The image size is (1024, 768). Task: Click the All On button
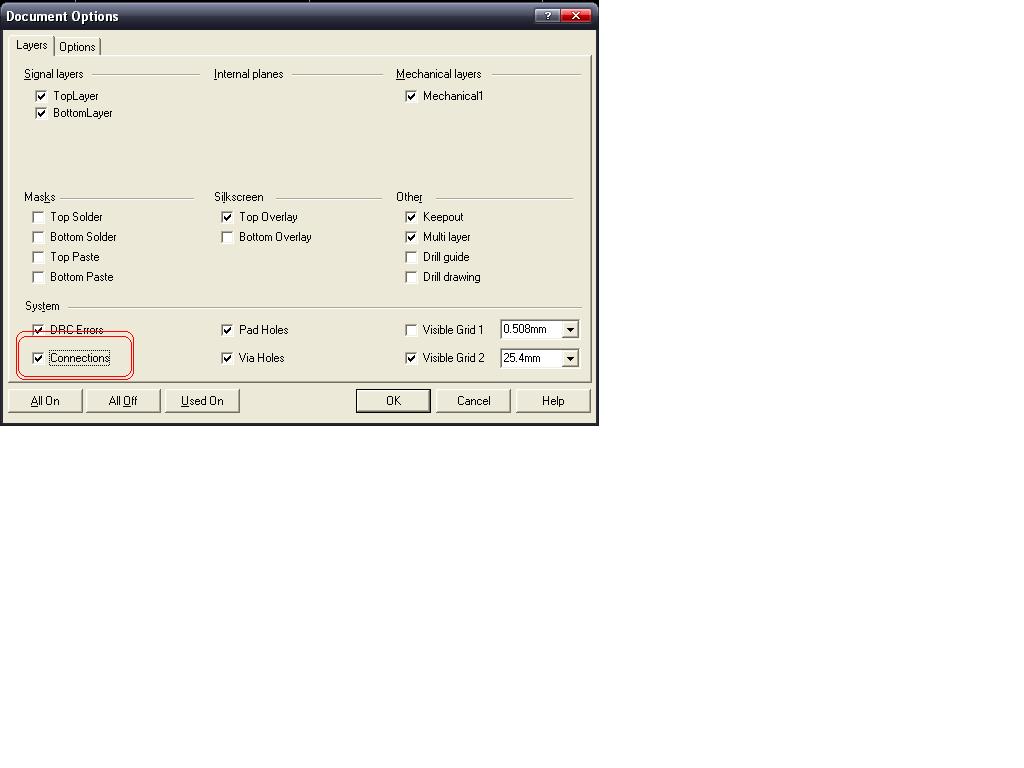45,401
